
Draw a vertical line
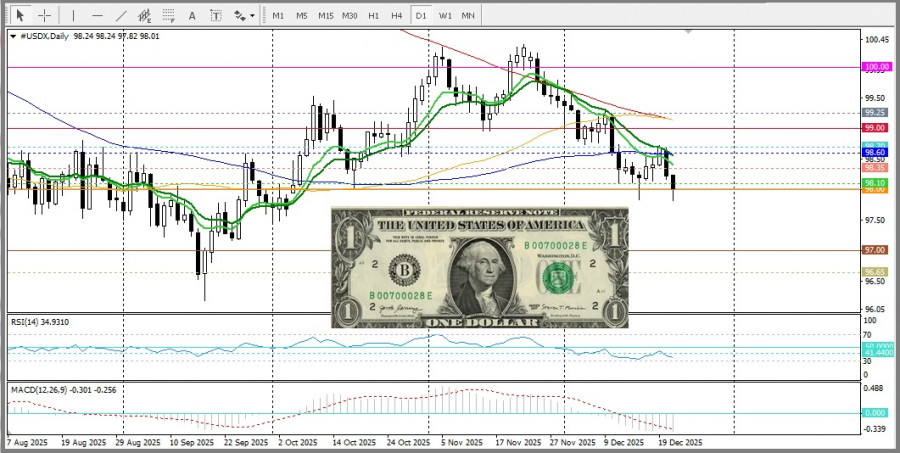click(72, 15)
